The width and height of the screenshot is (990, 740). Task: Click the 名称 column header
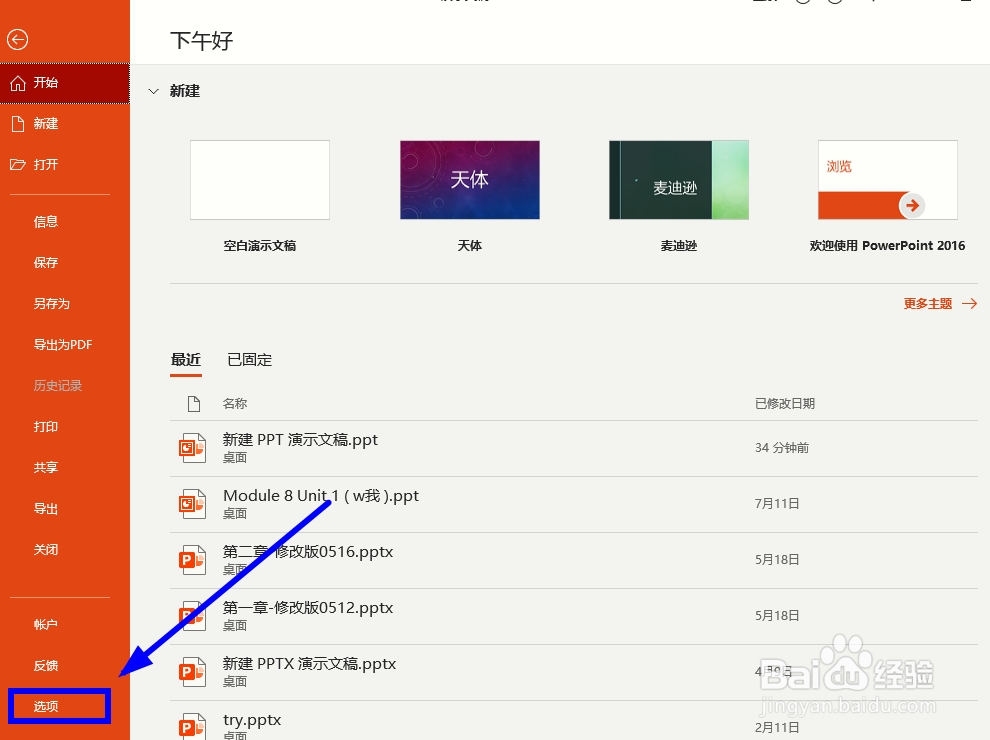coord(235,403)
